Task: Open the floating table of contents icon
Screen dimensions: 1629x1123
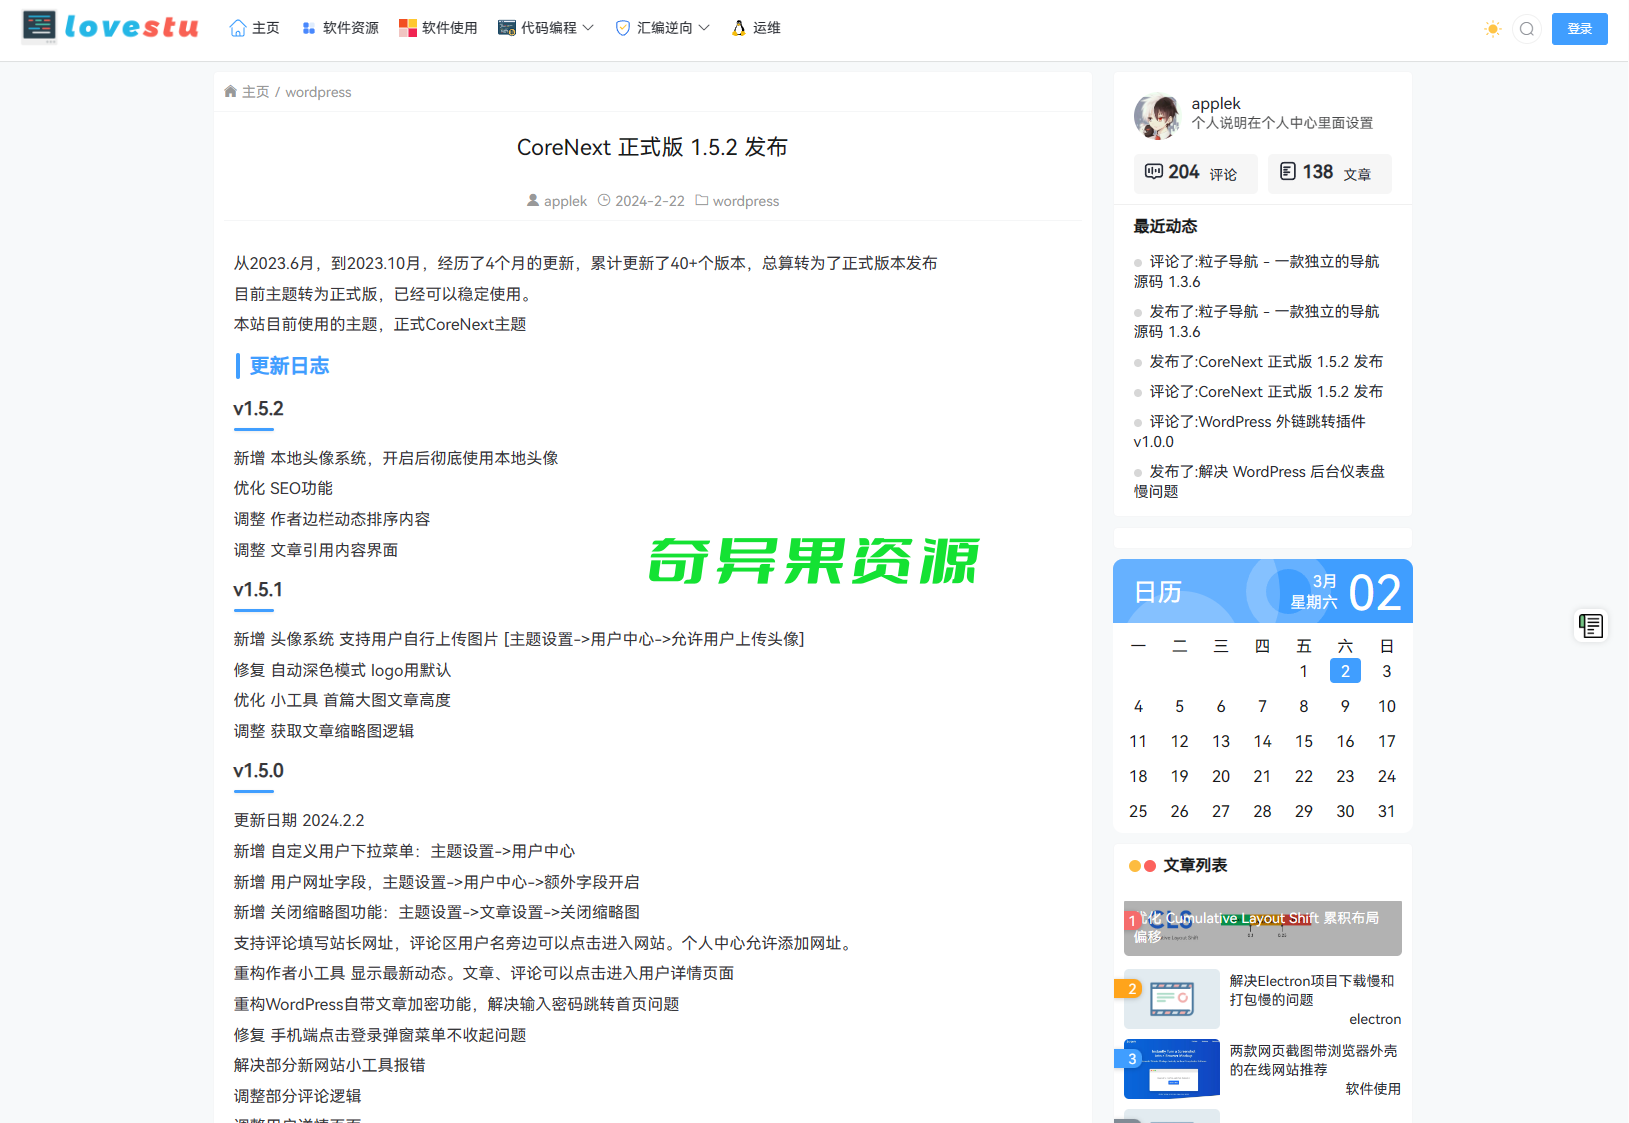Action: point(1590,626)
